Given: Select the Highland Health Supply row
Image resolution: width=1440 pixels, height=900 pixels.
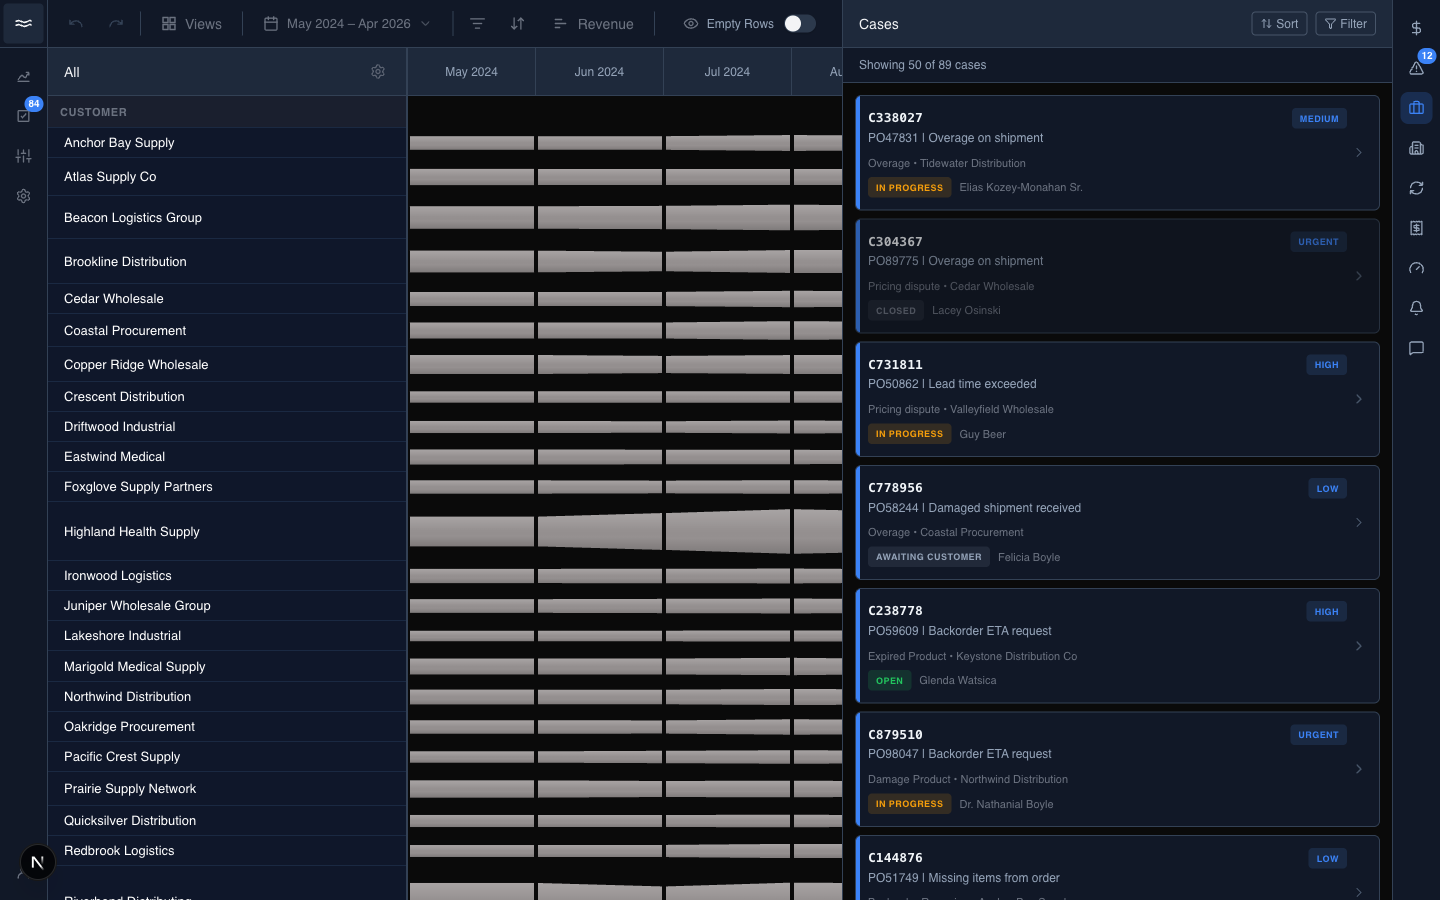Looking at the screenshot, I should [x=227, y=531].
